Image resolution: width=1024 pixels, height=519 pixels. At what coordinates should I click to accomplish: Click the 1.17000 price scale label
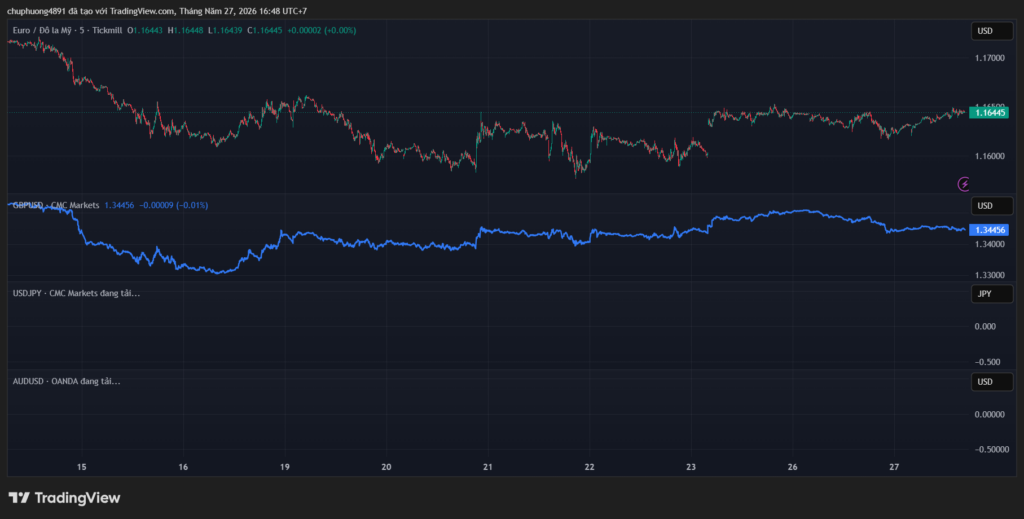[x=989, y=58]
